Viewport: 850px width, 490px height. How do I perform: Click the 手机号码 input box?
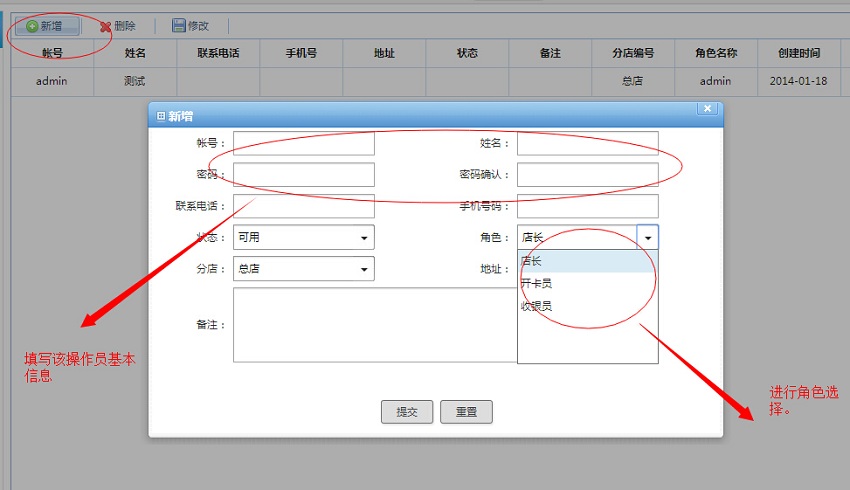point(587,206)
